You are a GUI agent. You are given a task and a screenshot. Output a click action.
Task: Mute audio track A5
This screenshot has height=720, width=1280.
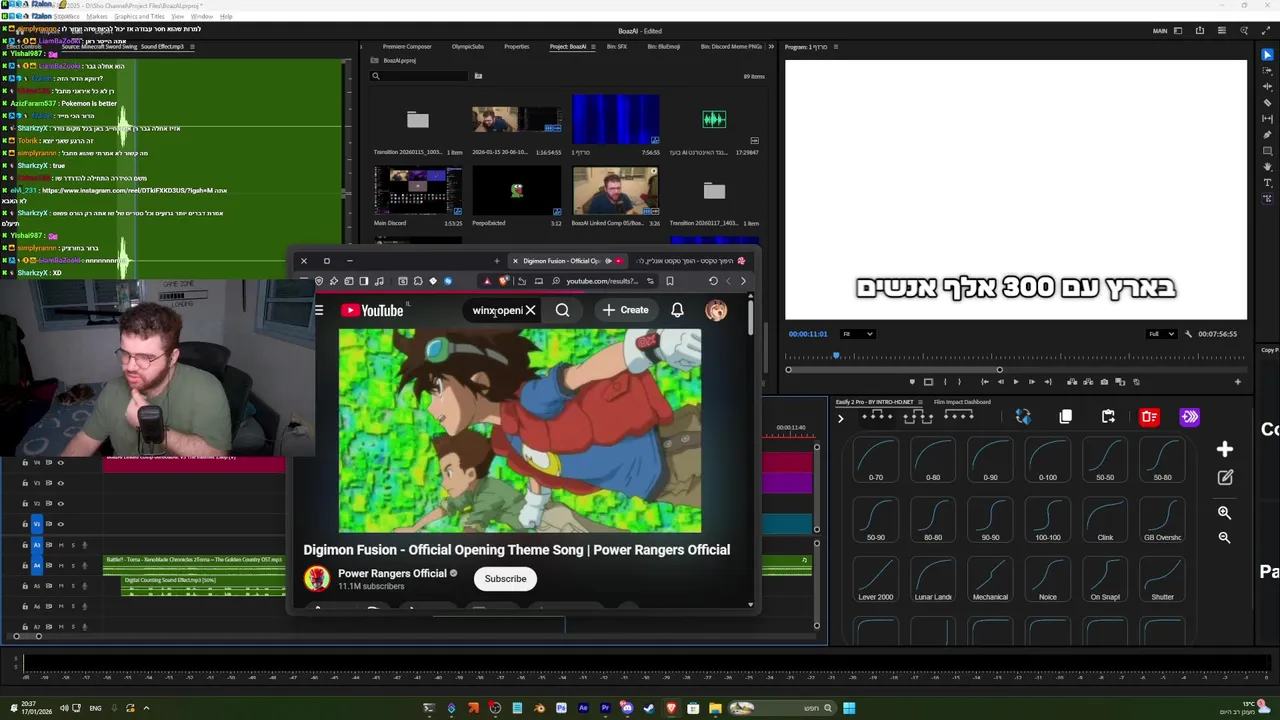tap(61, 586)
